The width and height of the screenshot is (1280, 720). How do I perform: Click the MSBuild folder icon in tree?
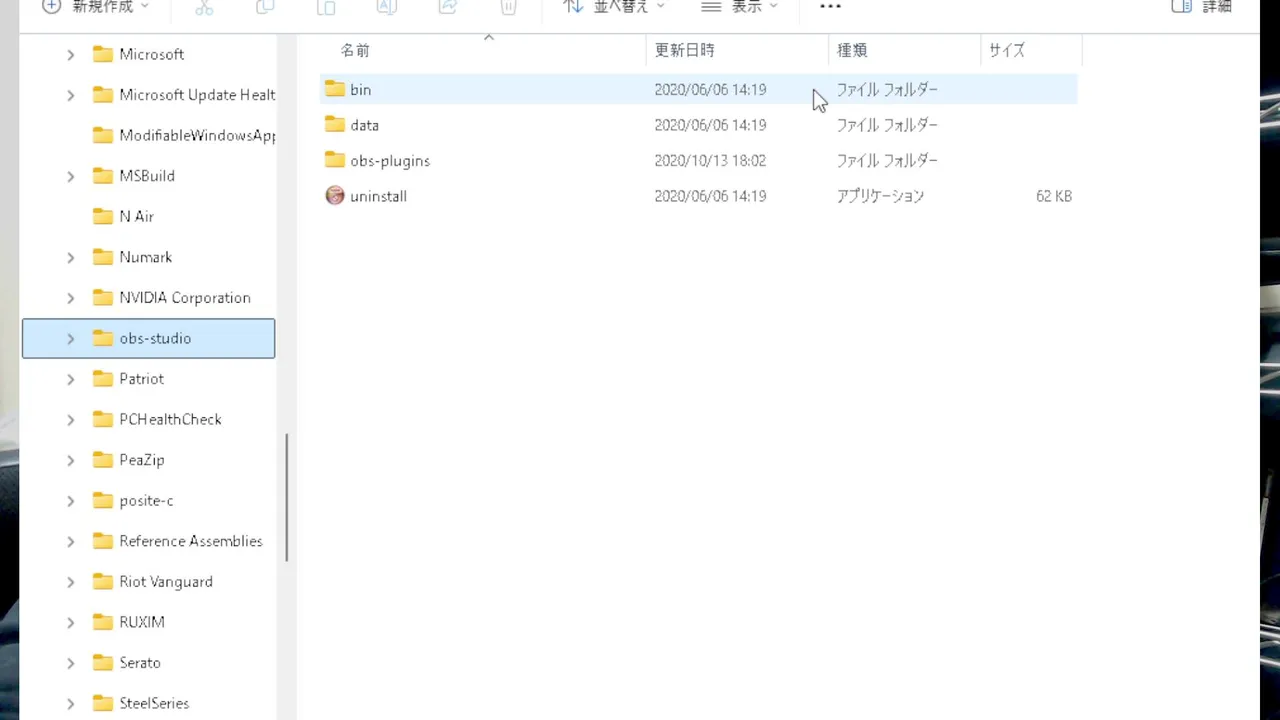(102, 176)
